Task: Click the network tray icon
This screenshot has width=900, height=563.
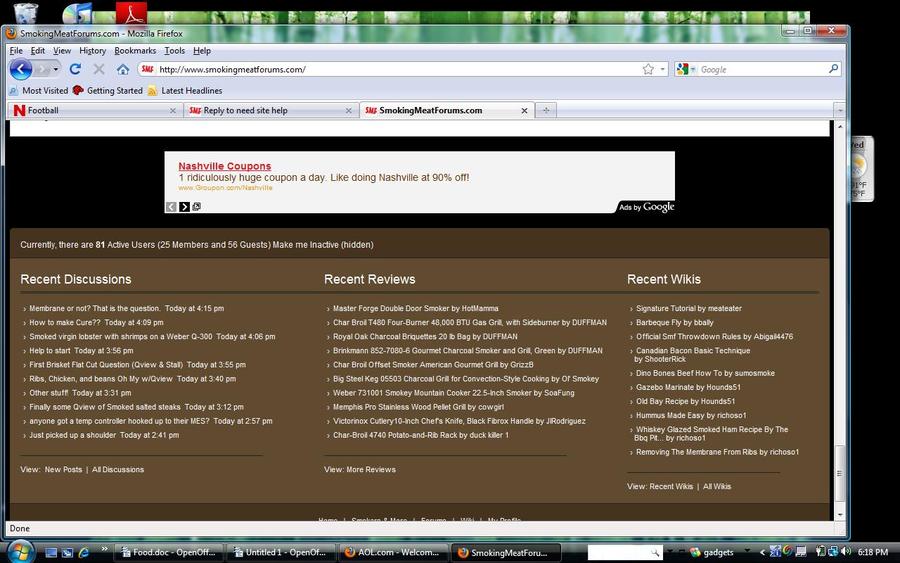Action: [x=833, y=552]
